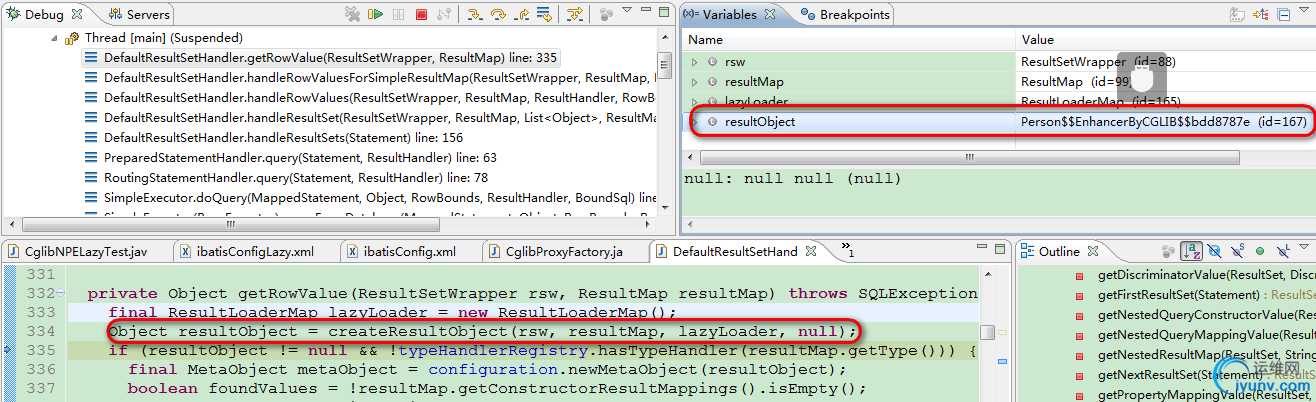Click the resultObject value cell Person$$EnhancerByCGLIB
The image size is (1316, 402).
[1164, 121]
